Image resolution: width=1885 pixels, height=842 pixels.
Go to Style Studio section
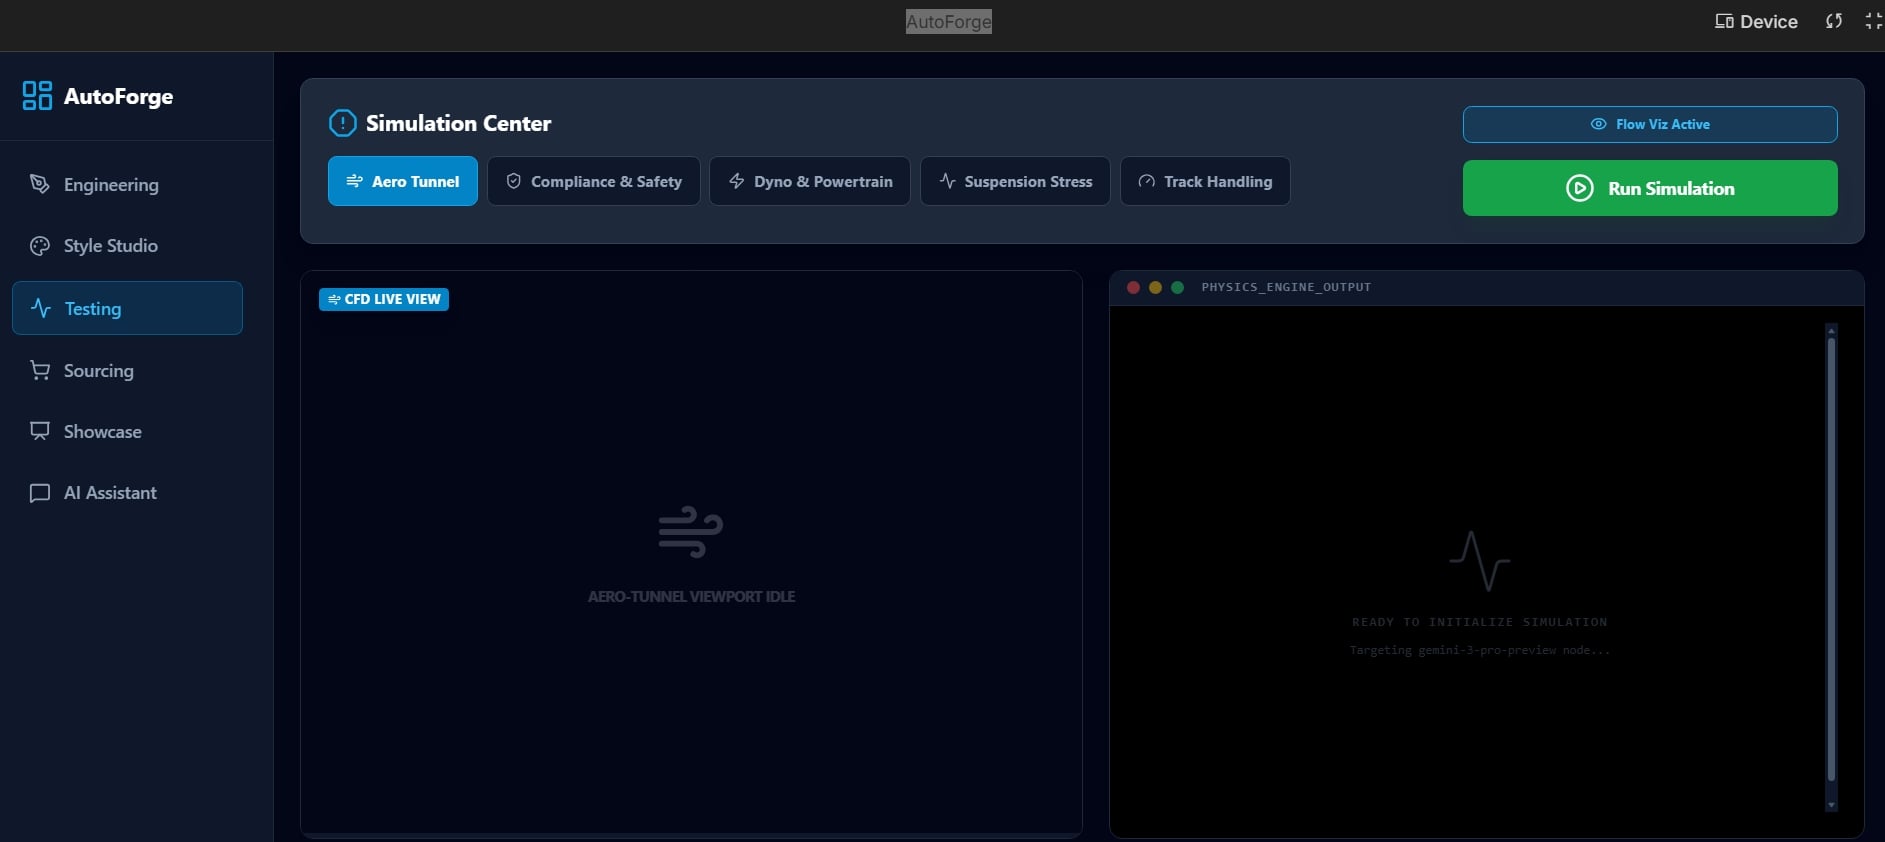tap(110, 246)
